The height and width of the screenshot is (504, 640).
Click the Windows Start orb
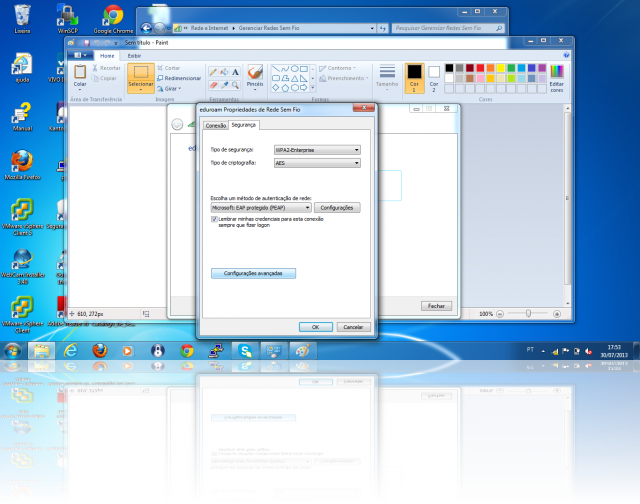[12, 351]
